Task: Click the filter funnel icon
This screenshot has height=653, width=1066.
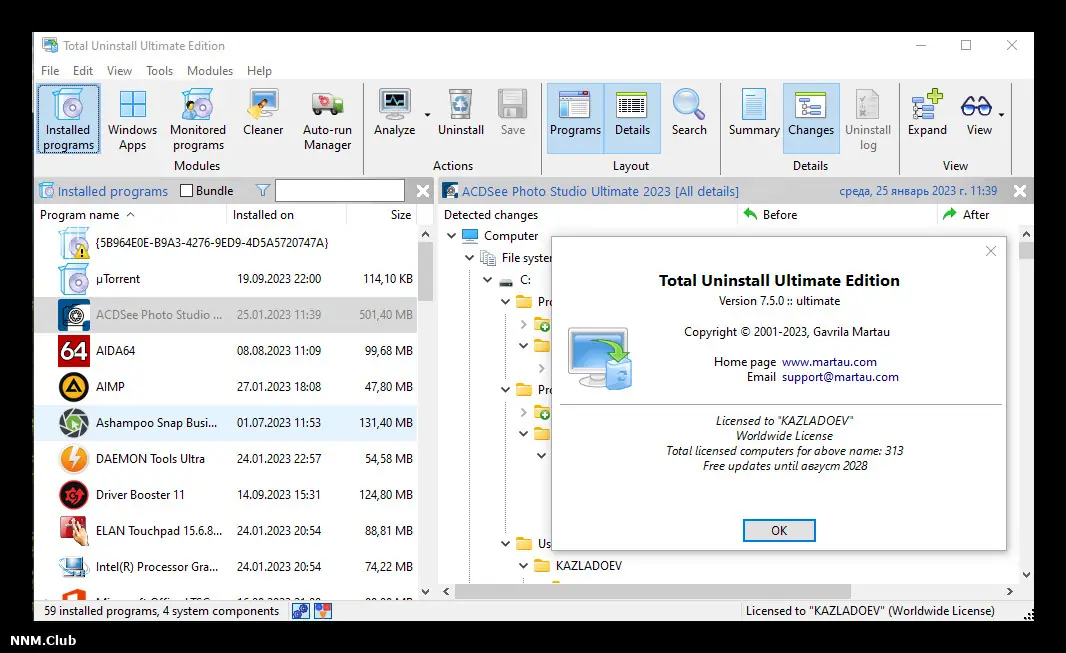Action: [262, 191]
